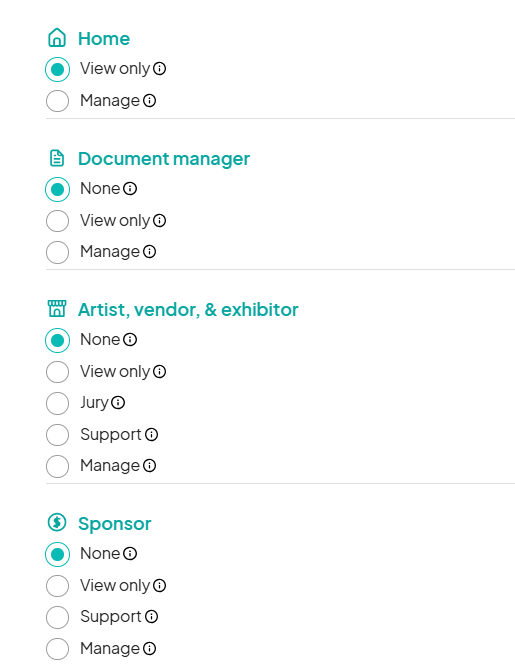
Task: Click the Sponsor section heading
Action: click(114, 524)
